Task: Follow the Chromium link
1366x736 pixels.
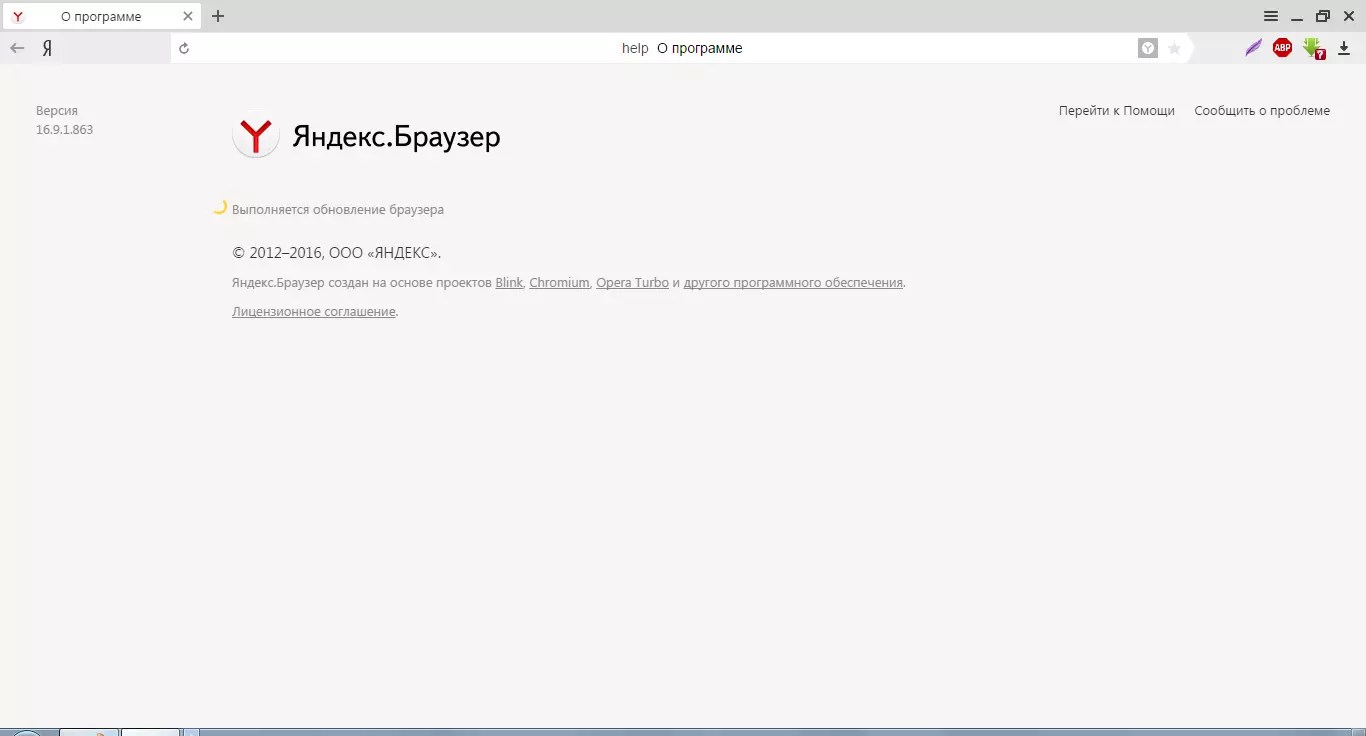Action: [559, 283]
